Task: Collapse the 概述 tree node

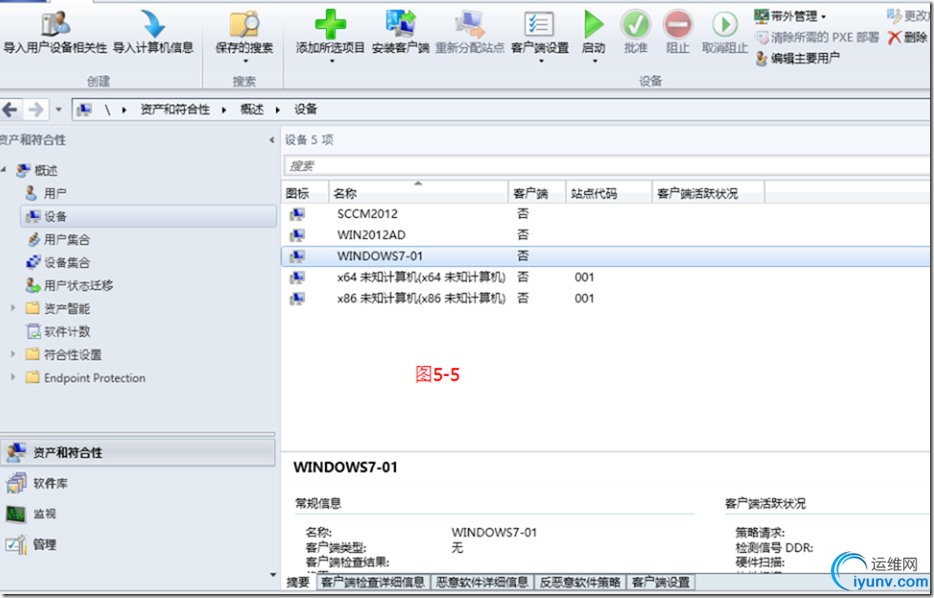Action: [4, 170]
